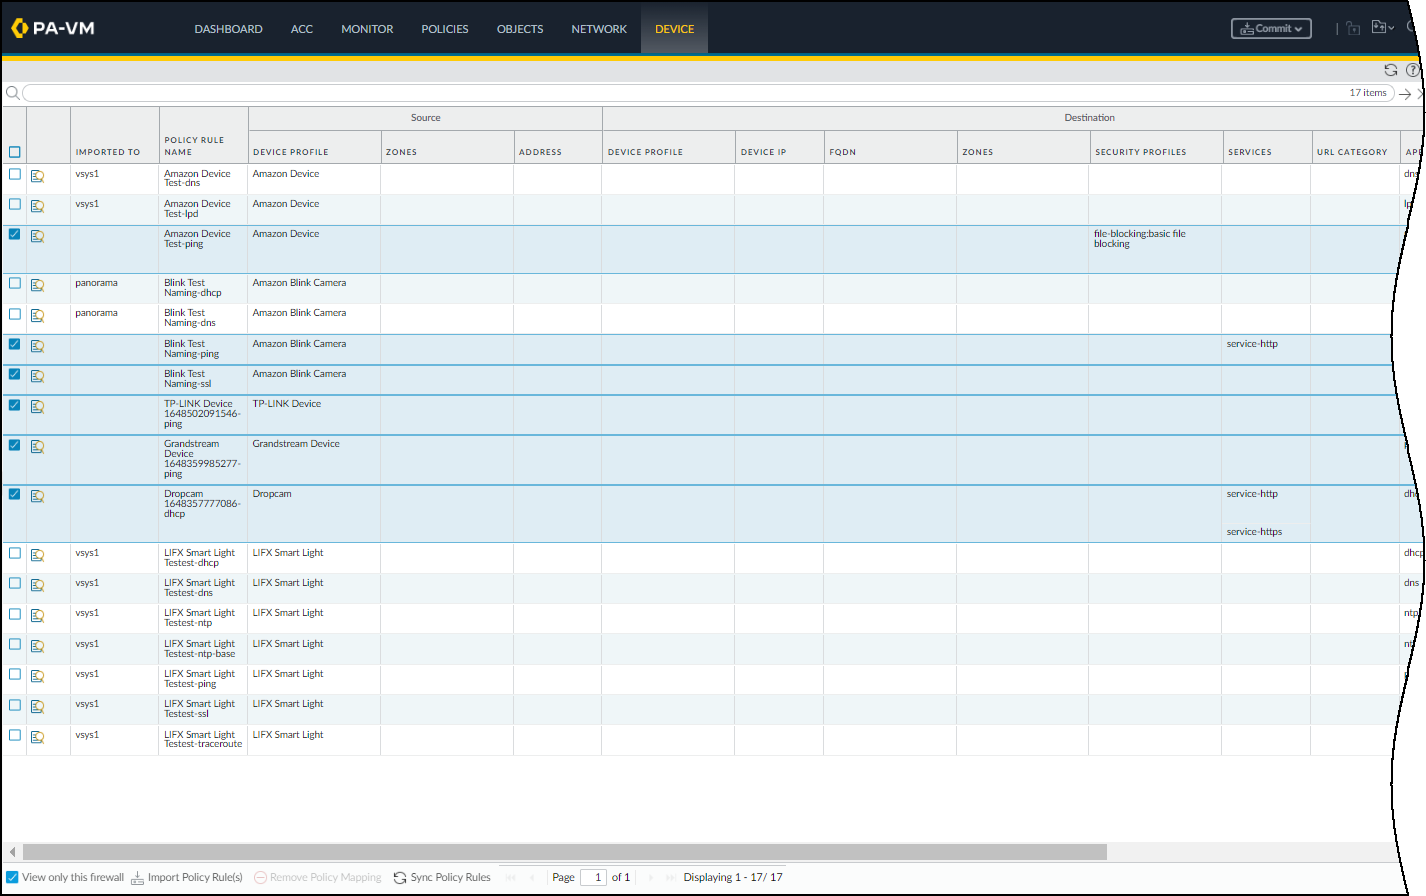Open the MONITOR tab

(367, 29)
